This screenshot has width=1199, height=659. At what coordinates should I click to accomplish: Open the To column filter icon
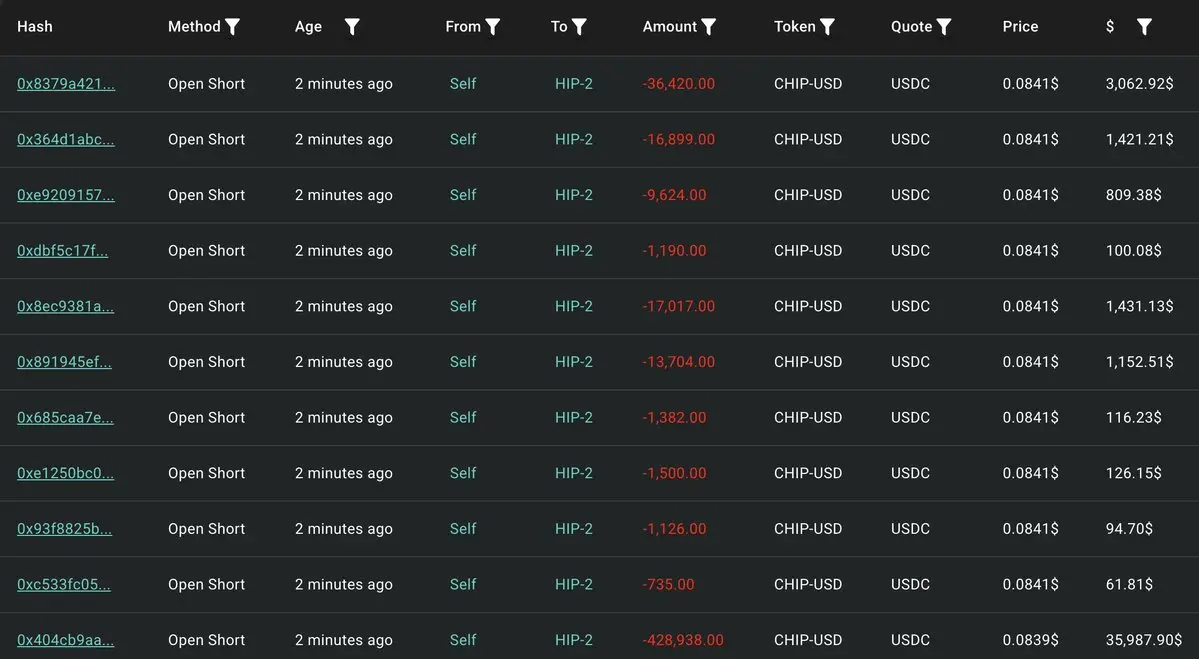(580, 27)
